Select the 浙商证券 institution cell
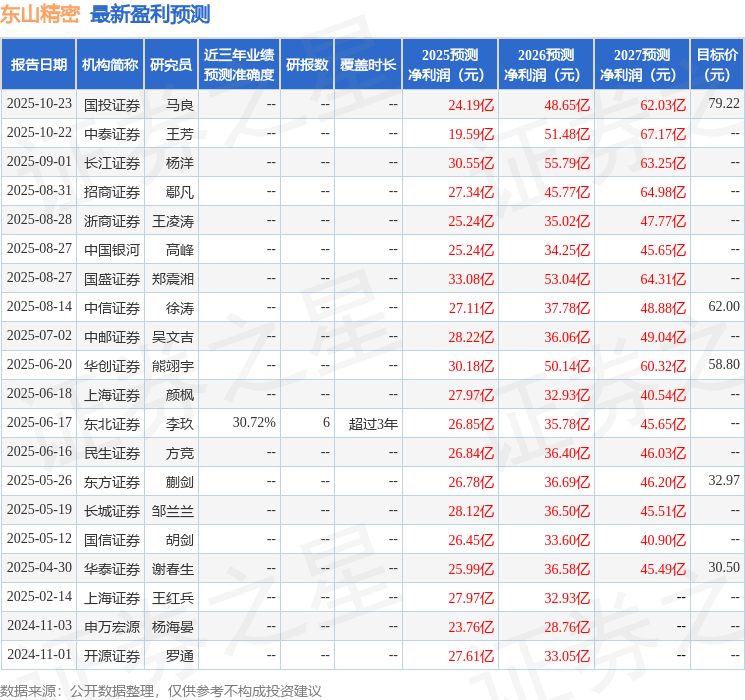Viewport: 745px width, 700px height. point(112,221)
